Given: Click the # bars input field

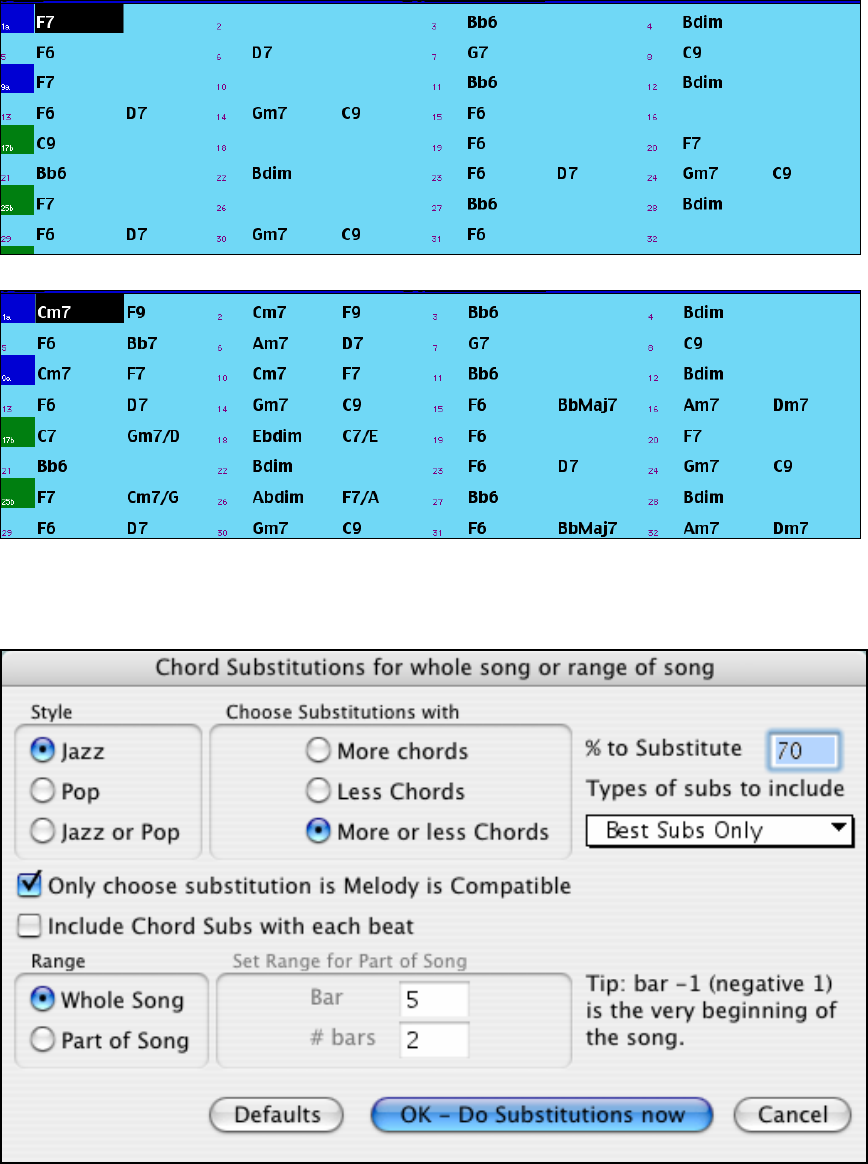Looking at the screenshot, I should tap(433, 1040).
